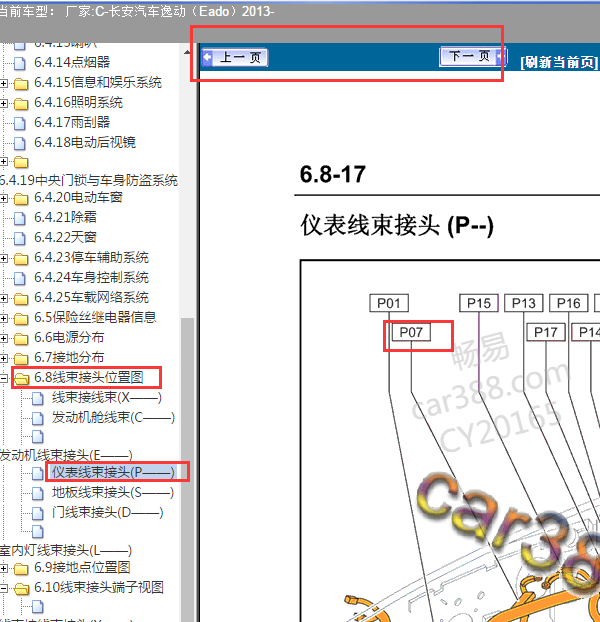Click the document icon beside 线束接线束(X——)
600x622 pixels.
tap(38, 398)
